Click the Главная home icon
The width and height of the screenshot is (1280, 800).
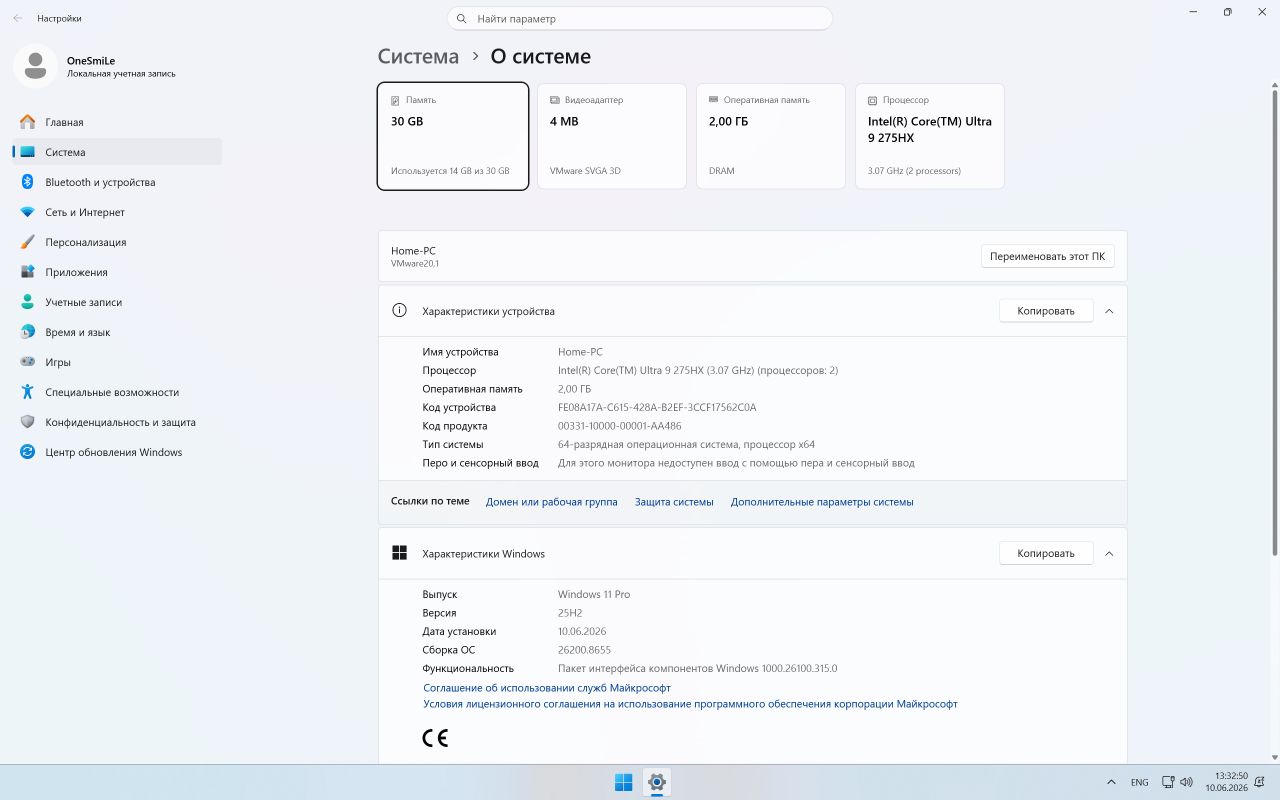(x=27, y=122)
